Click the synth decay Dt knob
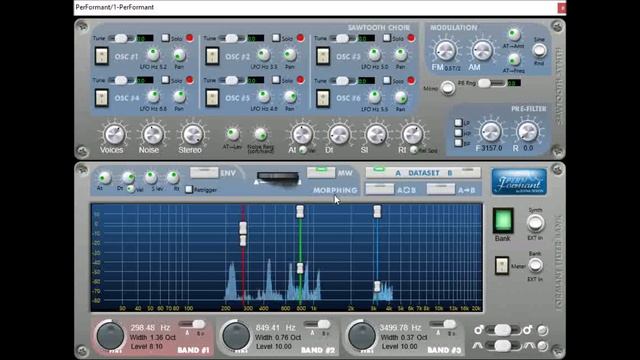 click(x=339, y=134)
